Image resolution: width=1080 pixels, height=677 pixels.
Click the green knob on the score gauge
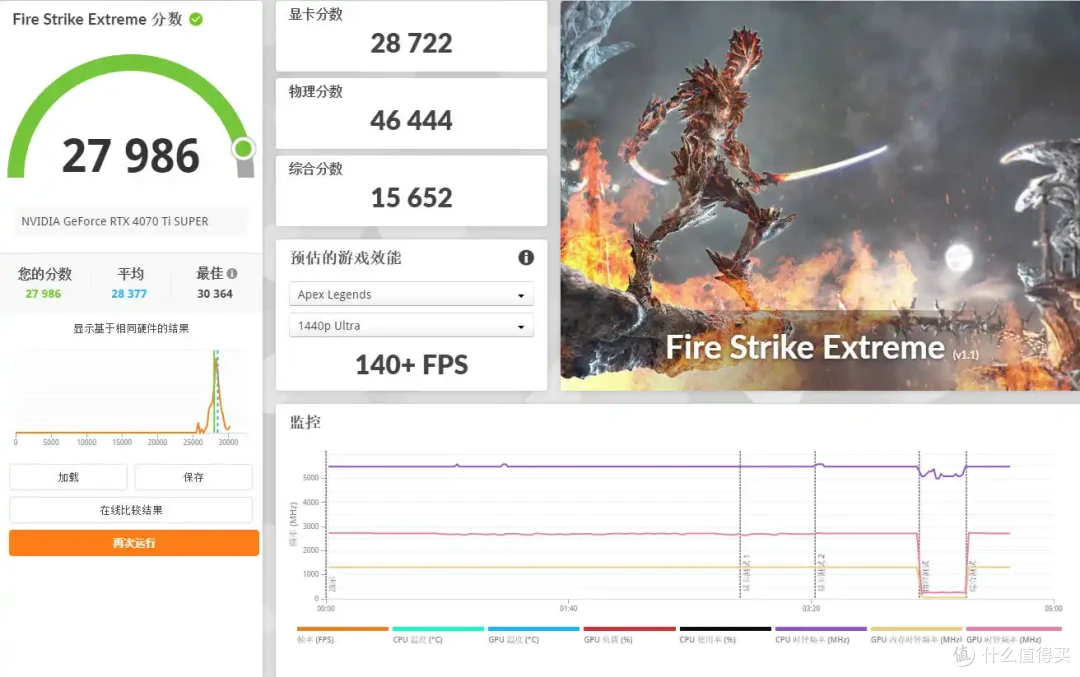click(x=243, y=148)
